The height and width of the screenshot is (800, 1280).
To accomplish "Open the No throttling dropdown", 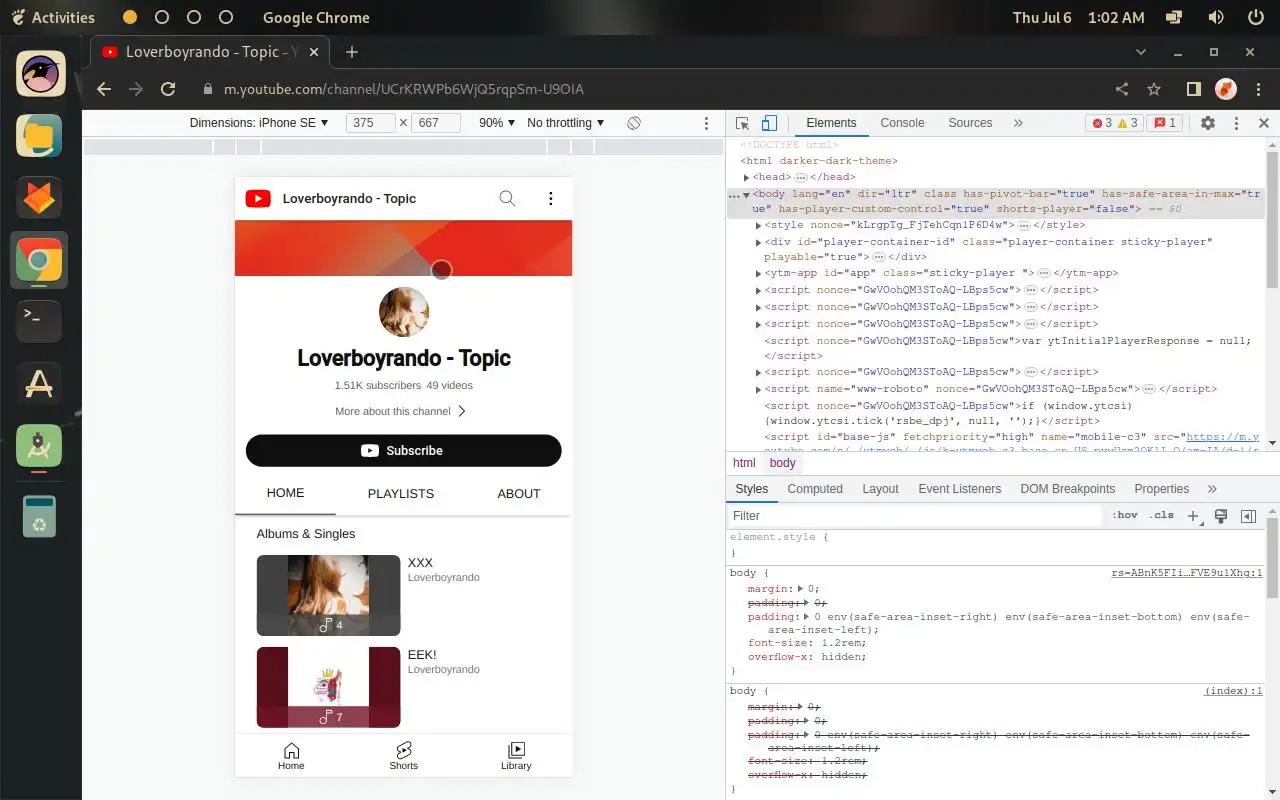I will tap(566, 123).
